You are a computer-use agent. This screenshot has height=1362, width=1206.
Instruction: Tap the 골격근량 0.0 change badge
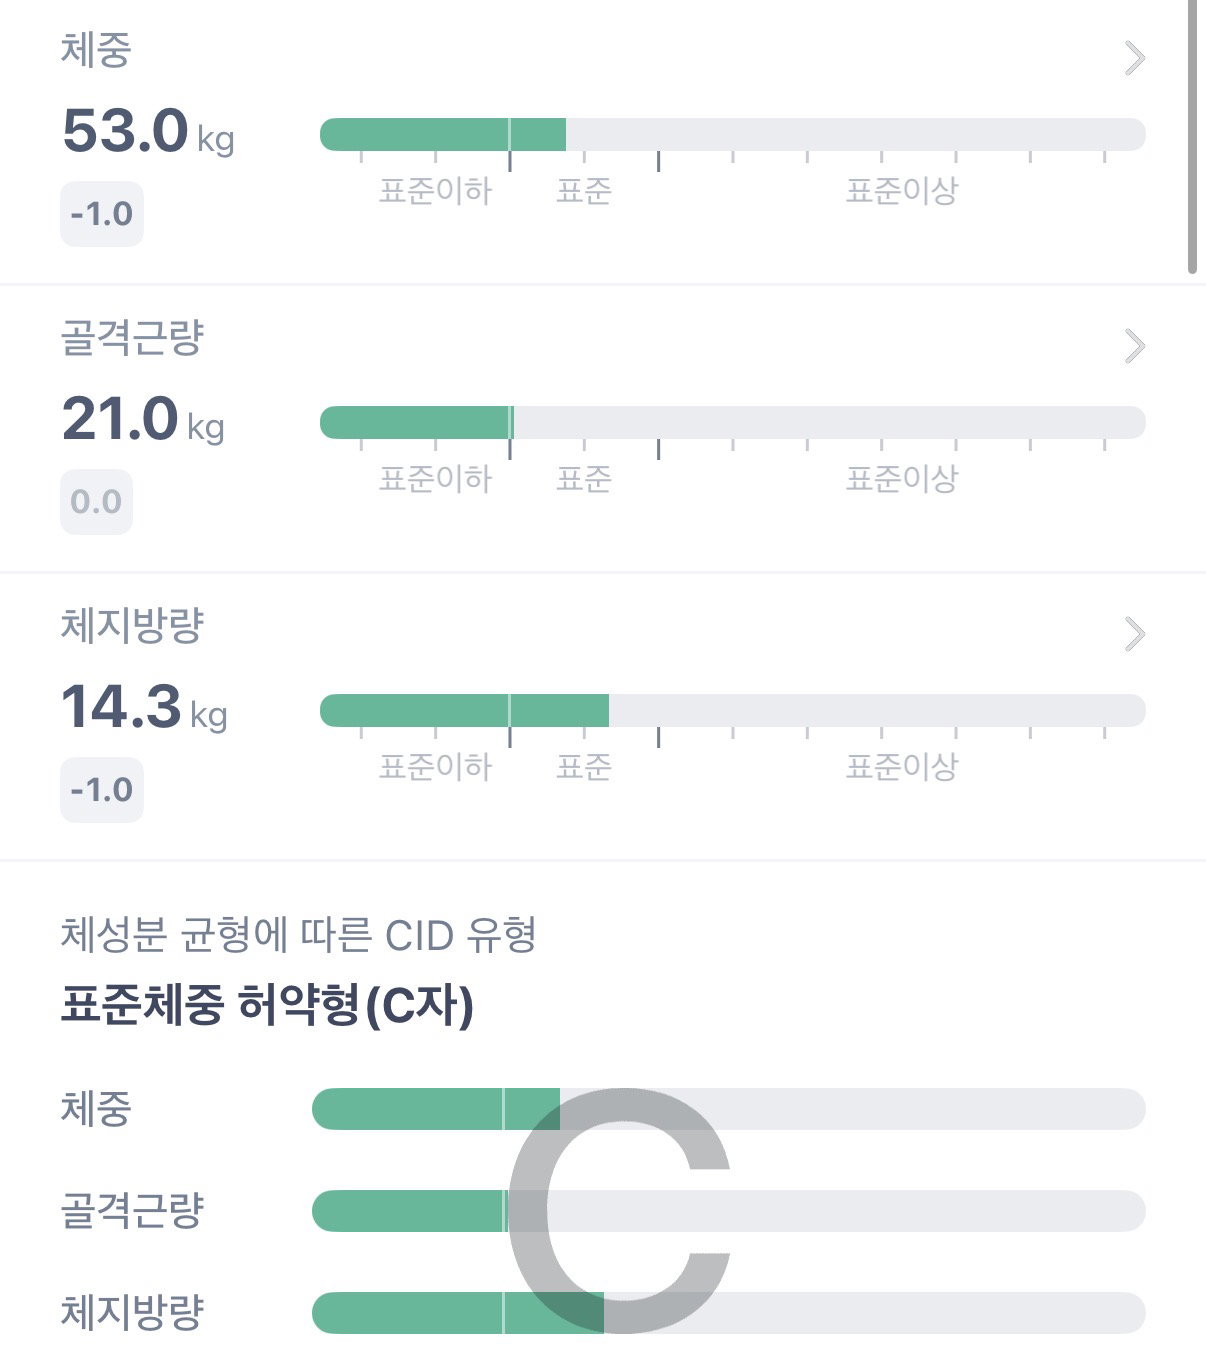96,502
